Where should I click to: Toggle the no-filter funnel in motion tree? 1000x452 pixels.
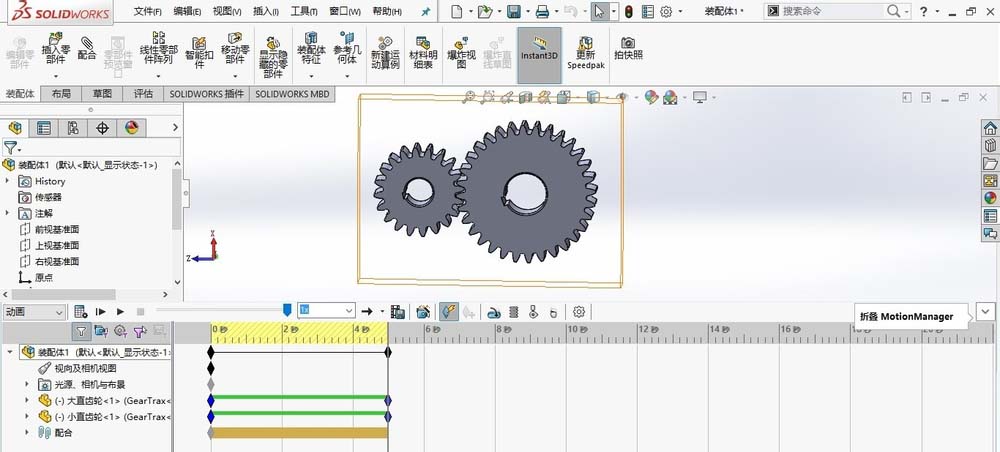click(81, 331)
